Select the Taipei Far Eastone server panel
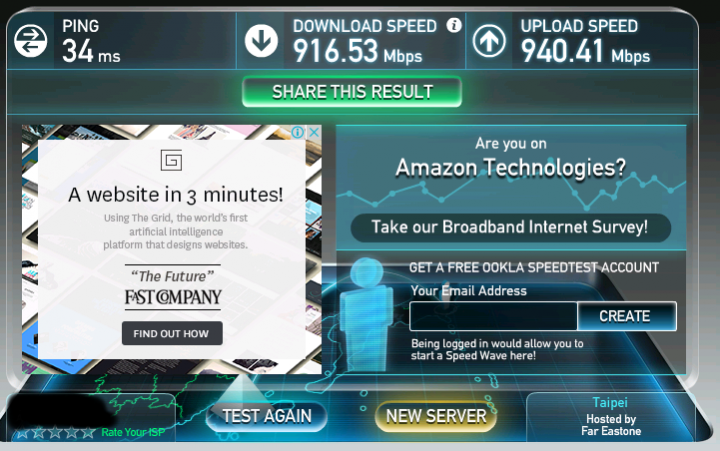This screenshot has height=451, width=720. tap(611, 417)
